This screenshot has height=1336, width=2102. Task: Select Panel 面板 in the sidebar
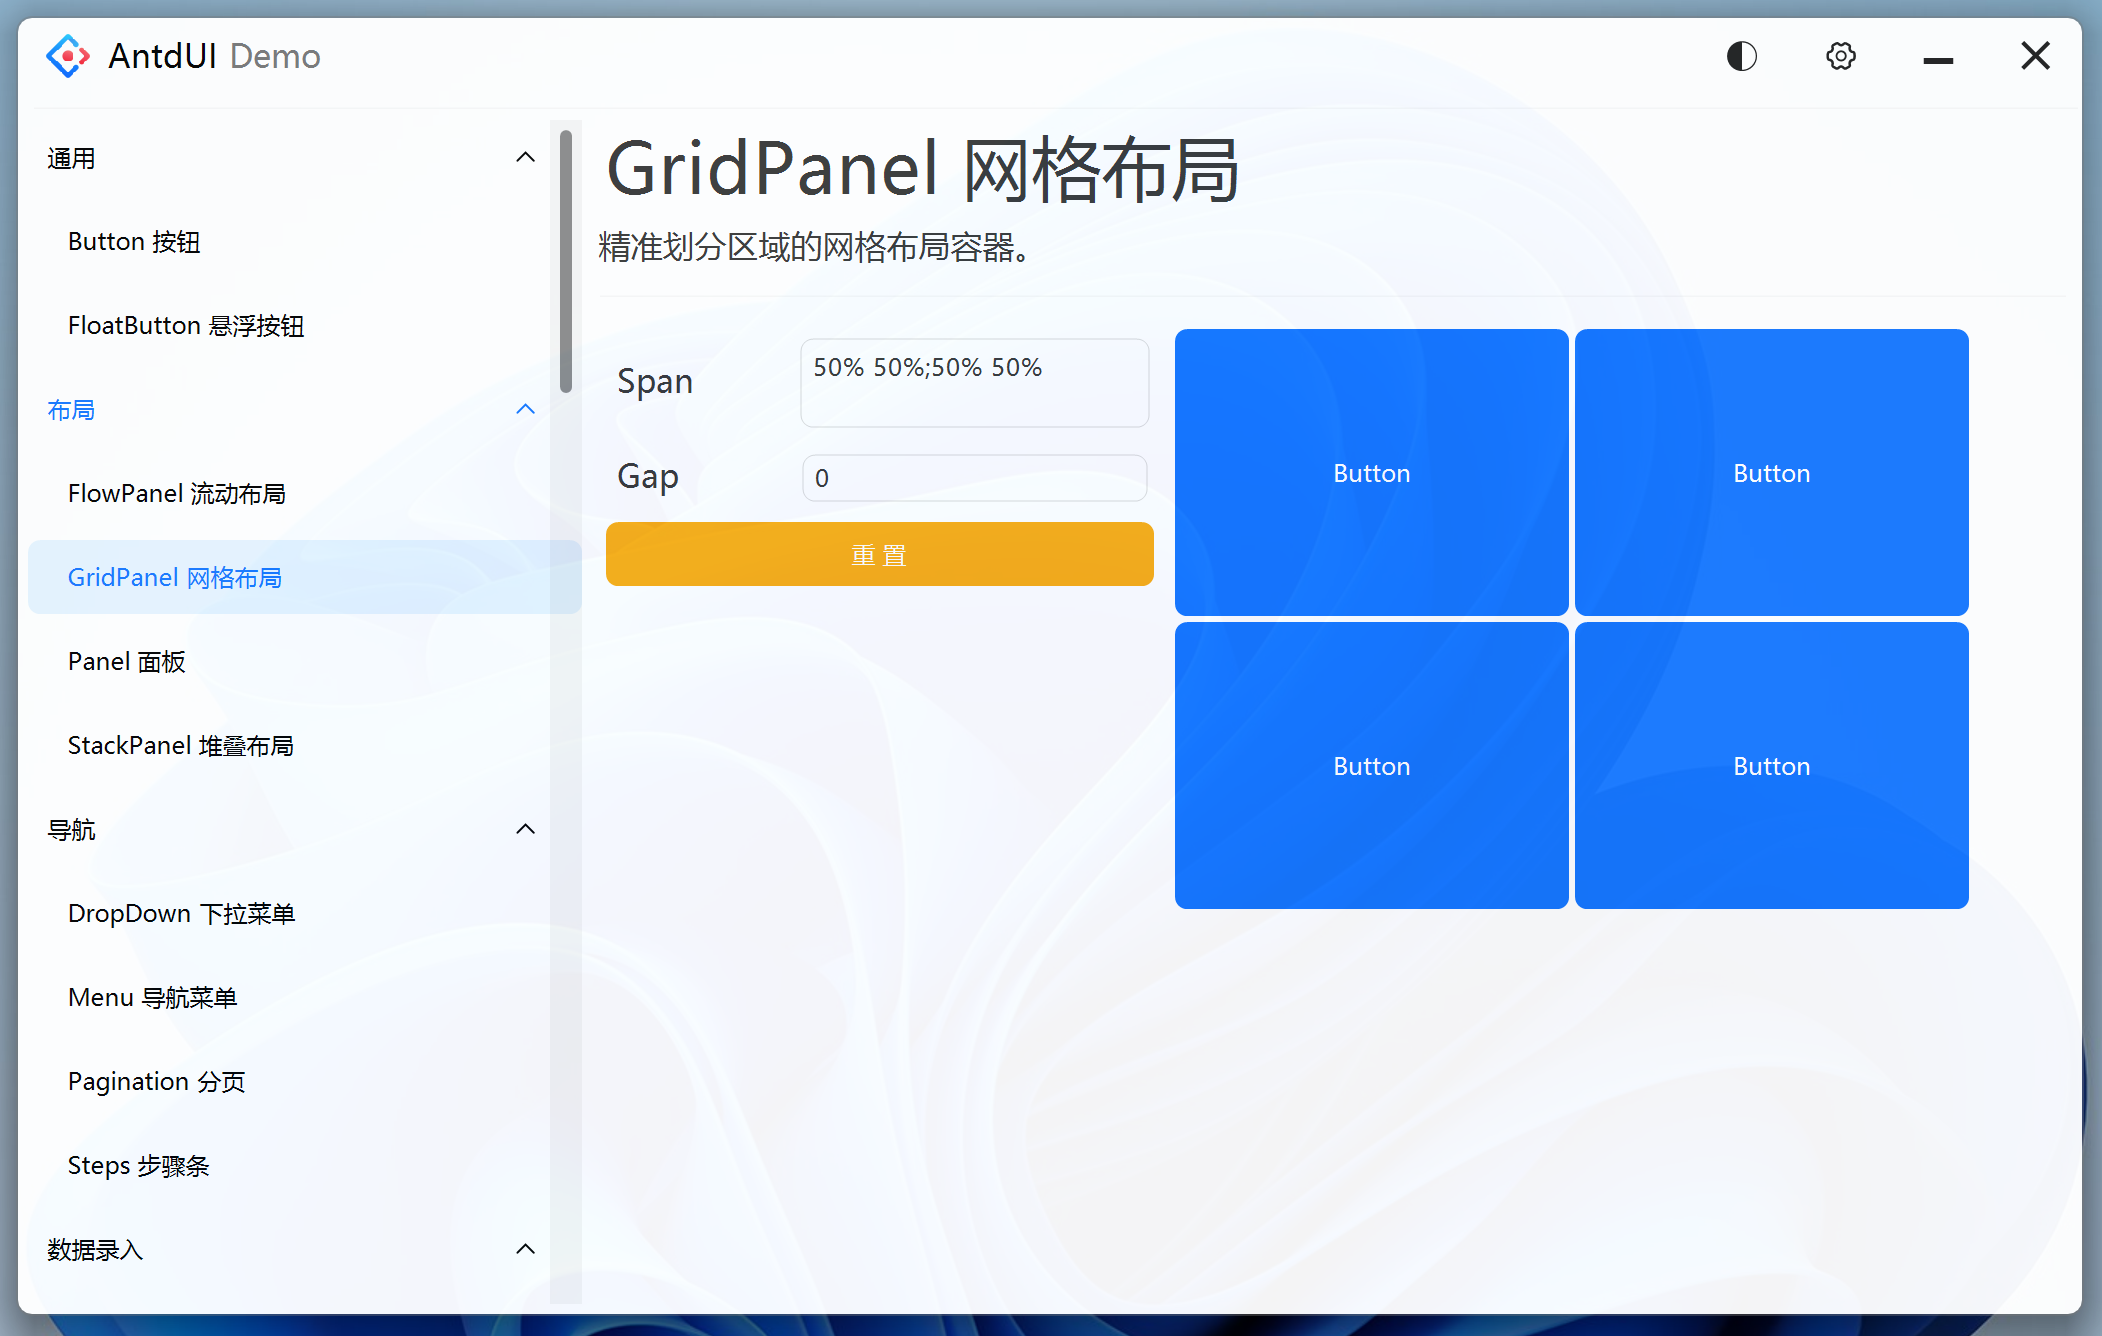pyautogui.click(x=126, y=661)
